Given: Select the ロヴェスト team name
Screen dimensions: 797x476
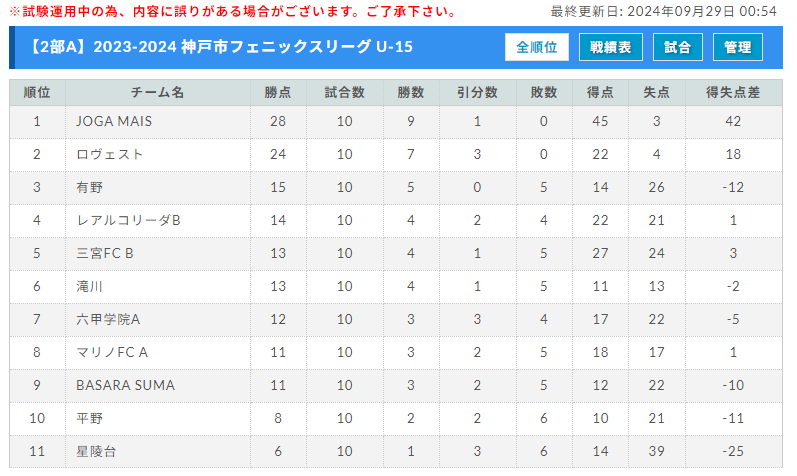Looking at the screenshot, I should pyautogui.click(x=110, y=155).
